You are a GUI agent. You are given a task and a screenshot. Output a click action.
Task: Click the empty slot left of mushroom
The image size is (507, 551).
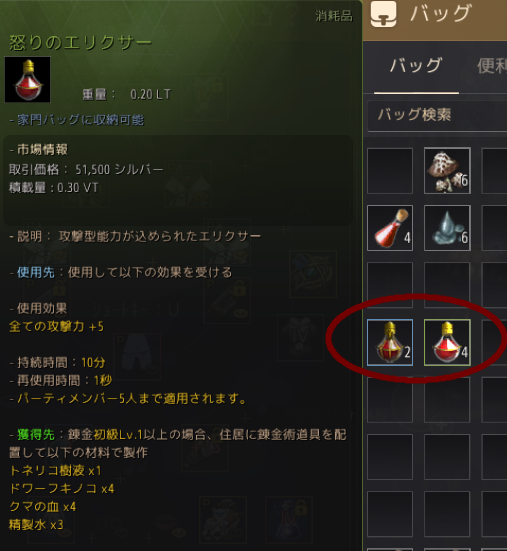tap(390, 171)
